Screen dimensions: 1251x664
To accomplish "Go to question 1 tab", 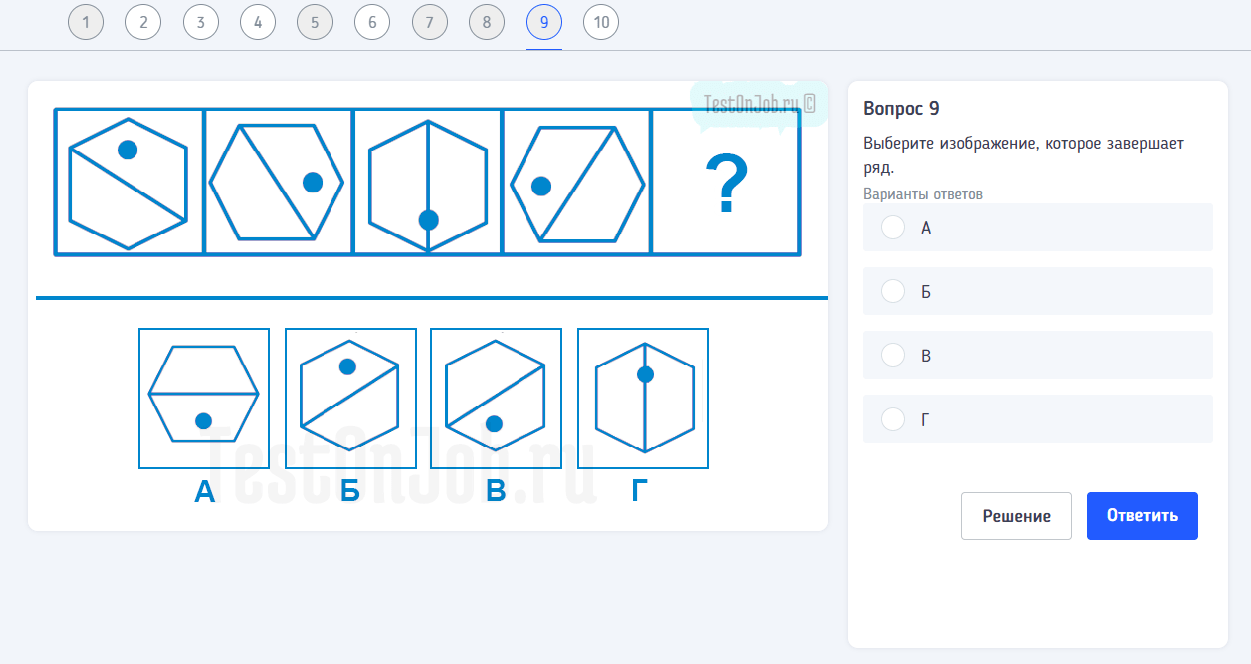I will click(x=86, y=23).
